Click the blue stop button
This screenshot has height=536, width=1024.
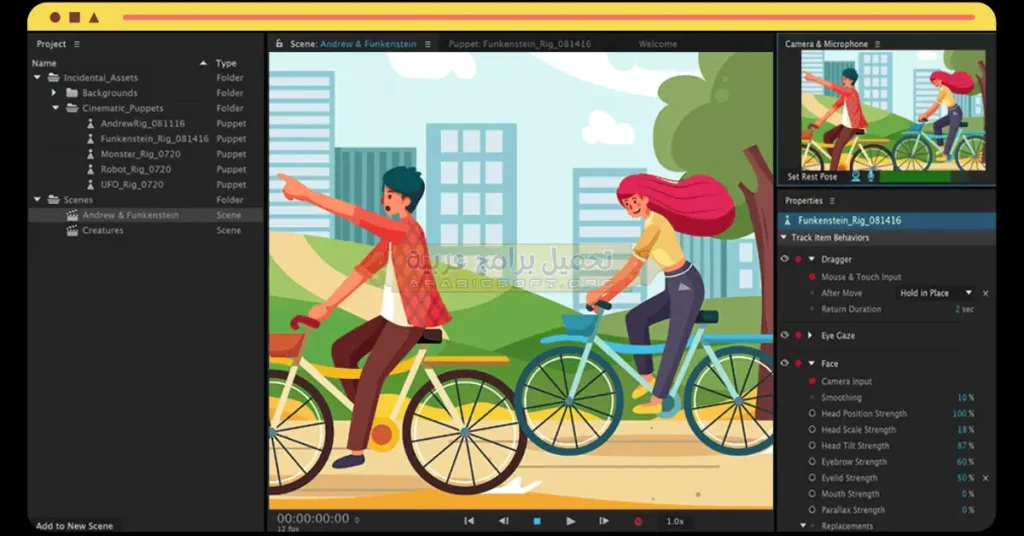coord(537,521)
